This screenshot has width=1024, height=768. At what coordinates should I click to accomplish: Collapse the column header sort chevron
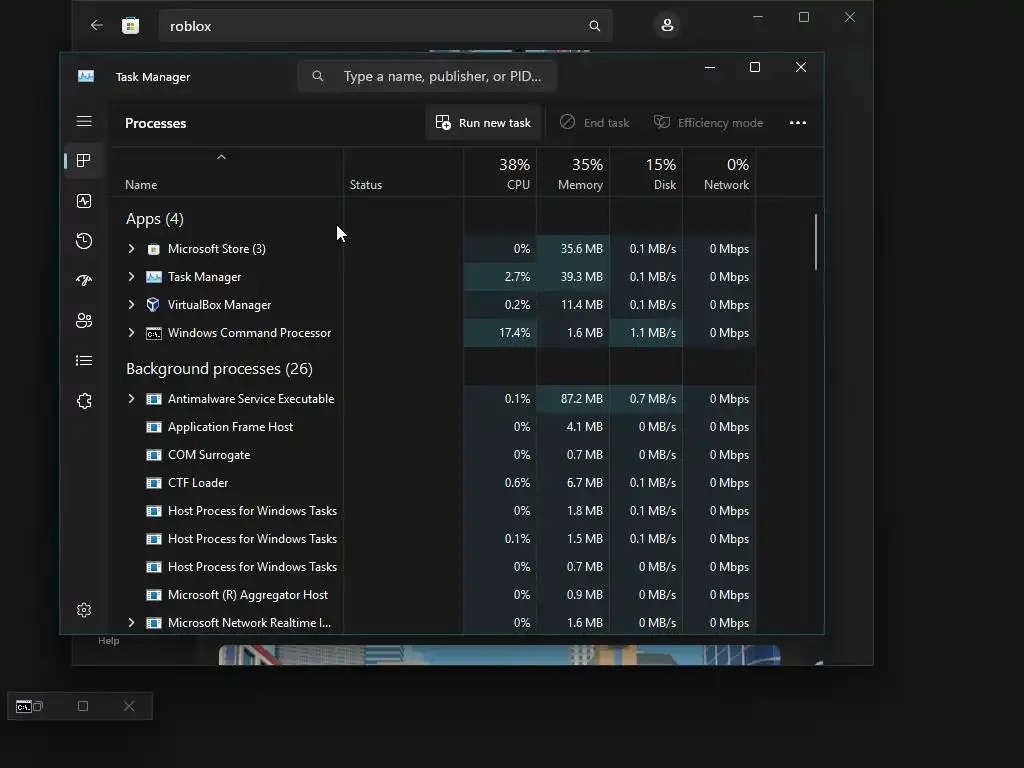click(221, 157)
